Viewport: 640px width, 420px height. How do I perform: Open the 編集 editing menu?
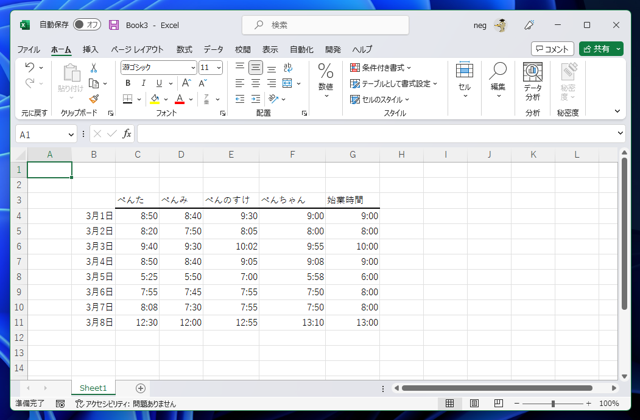click(x=498, y=80)
